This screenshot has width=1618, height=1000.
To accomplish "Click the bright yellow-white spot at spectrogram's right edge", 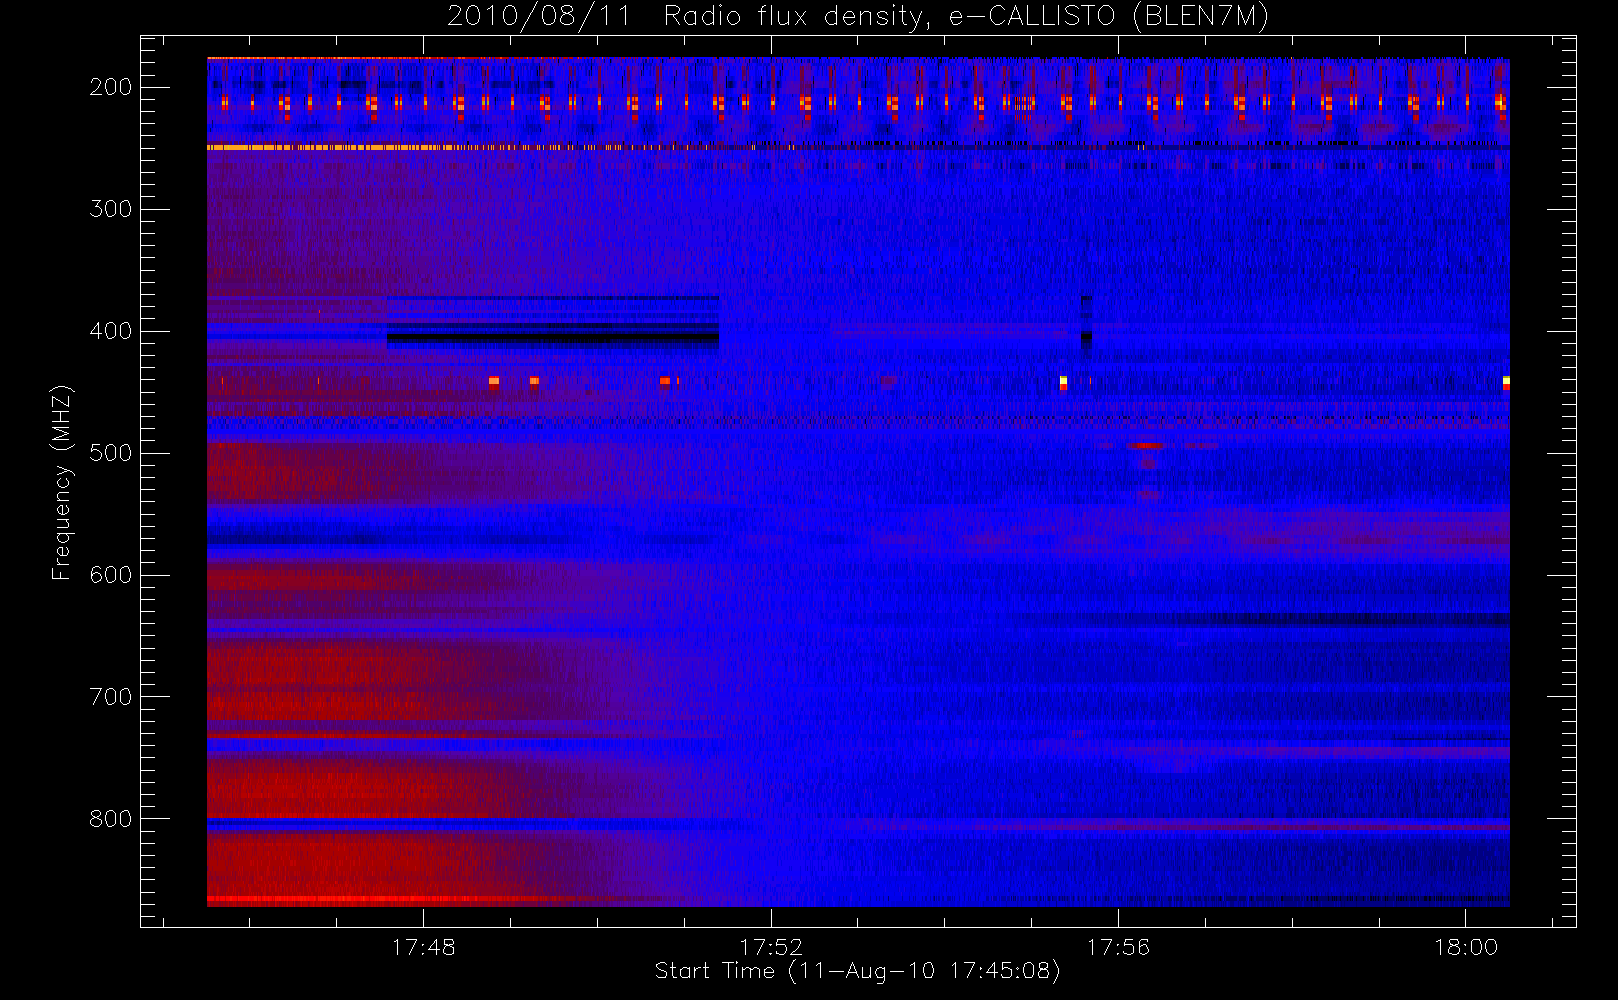I will [x=1506, y=381].
